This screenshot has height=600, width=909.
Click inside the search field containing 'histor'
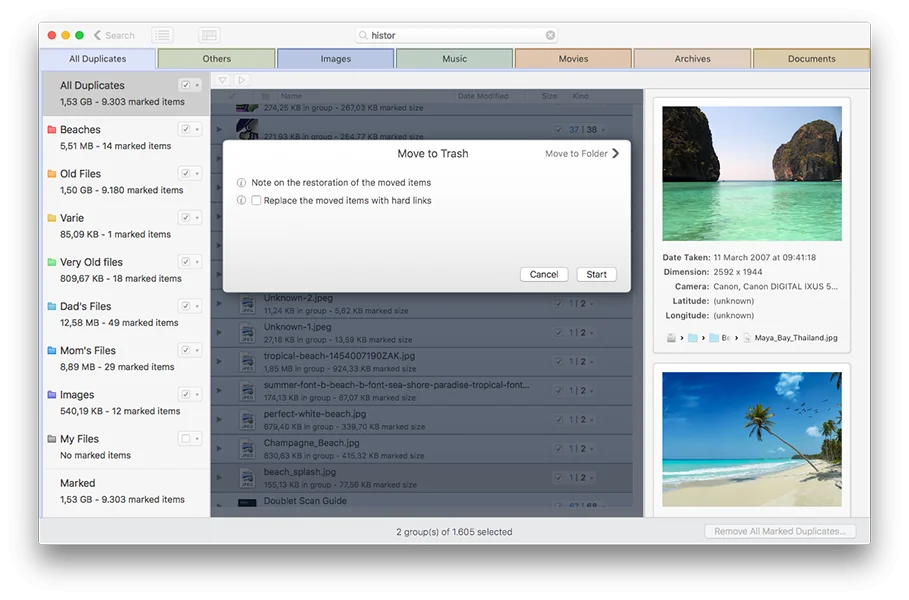[450, 35]
